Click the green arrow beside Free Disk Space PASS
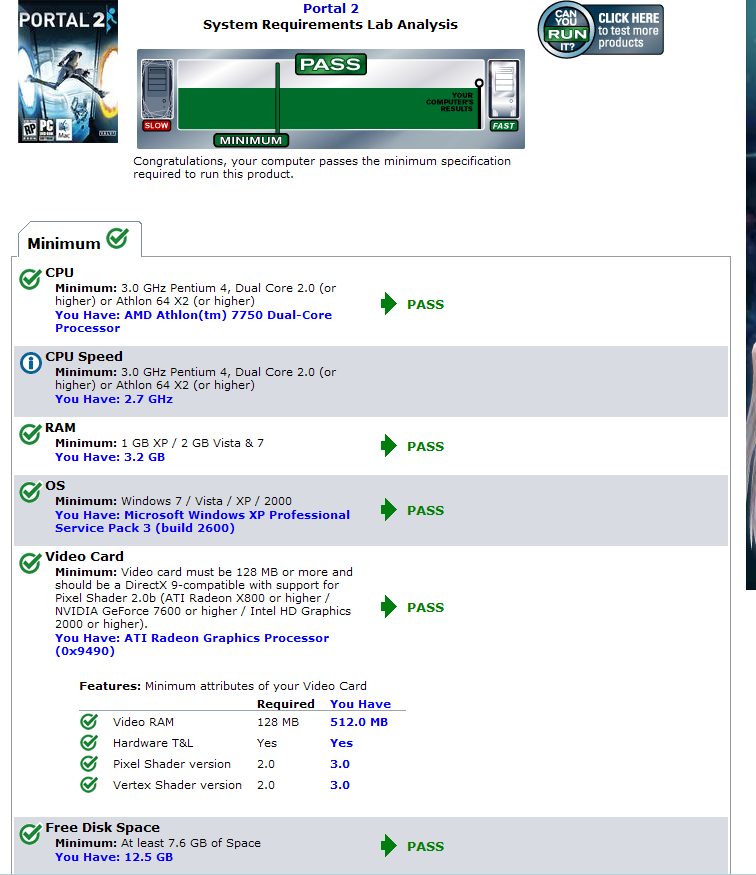 (388, 846)
